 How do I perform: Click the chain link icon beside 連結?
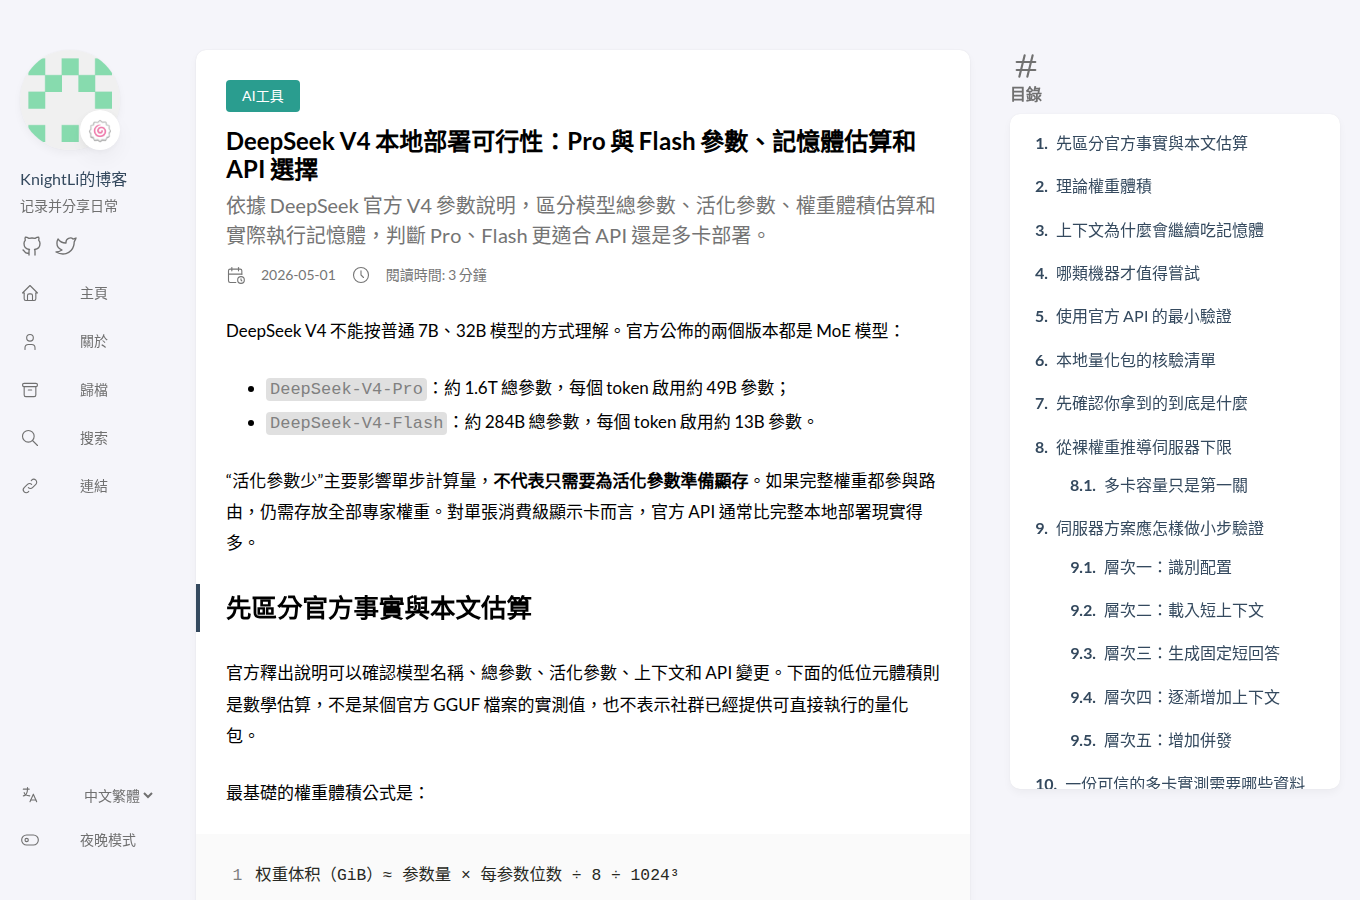(x=30, y=486)
